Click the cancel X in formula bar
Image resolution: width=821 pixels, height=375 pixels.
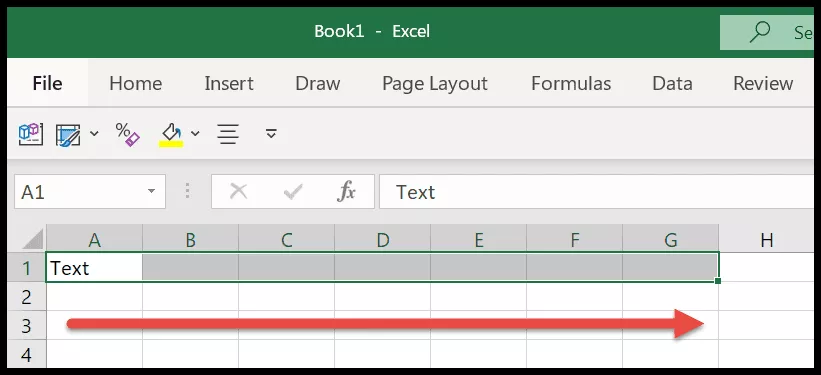[x=239, y=192]
